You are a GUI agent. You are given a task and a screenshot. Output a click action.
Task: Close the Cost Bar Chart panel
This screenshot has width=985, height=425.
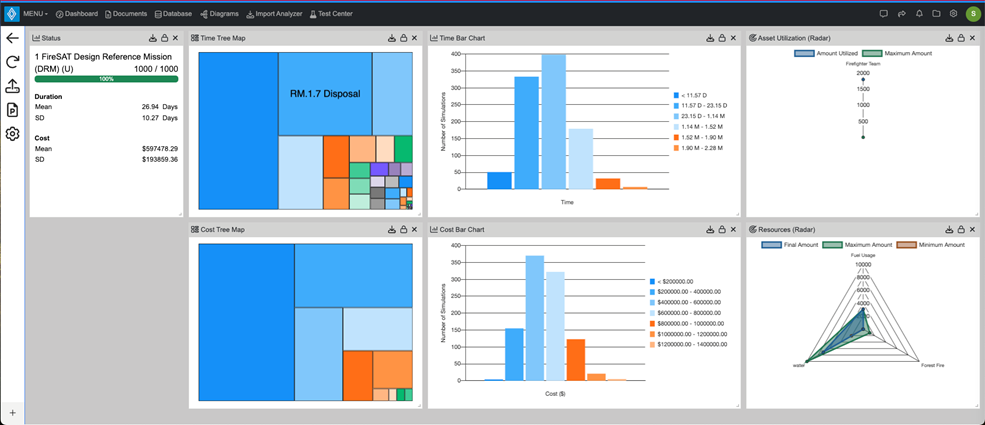pyautogui.click(x=733, y=230)
